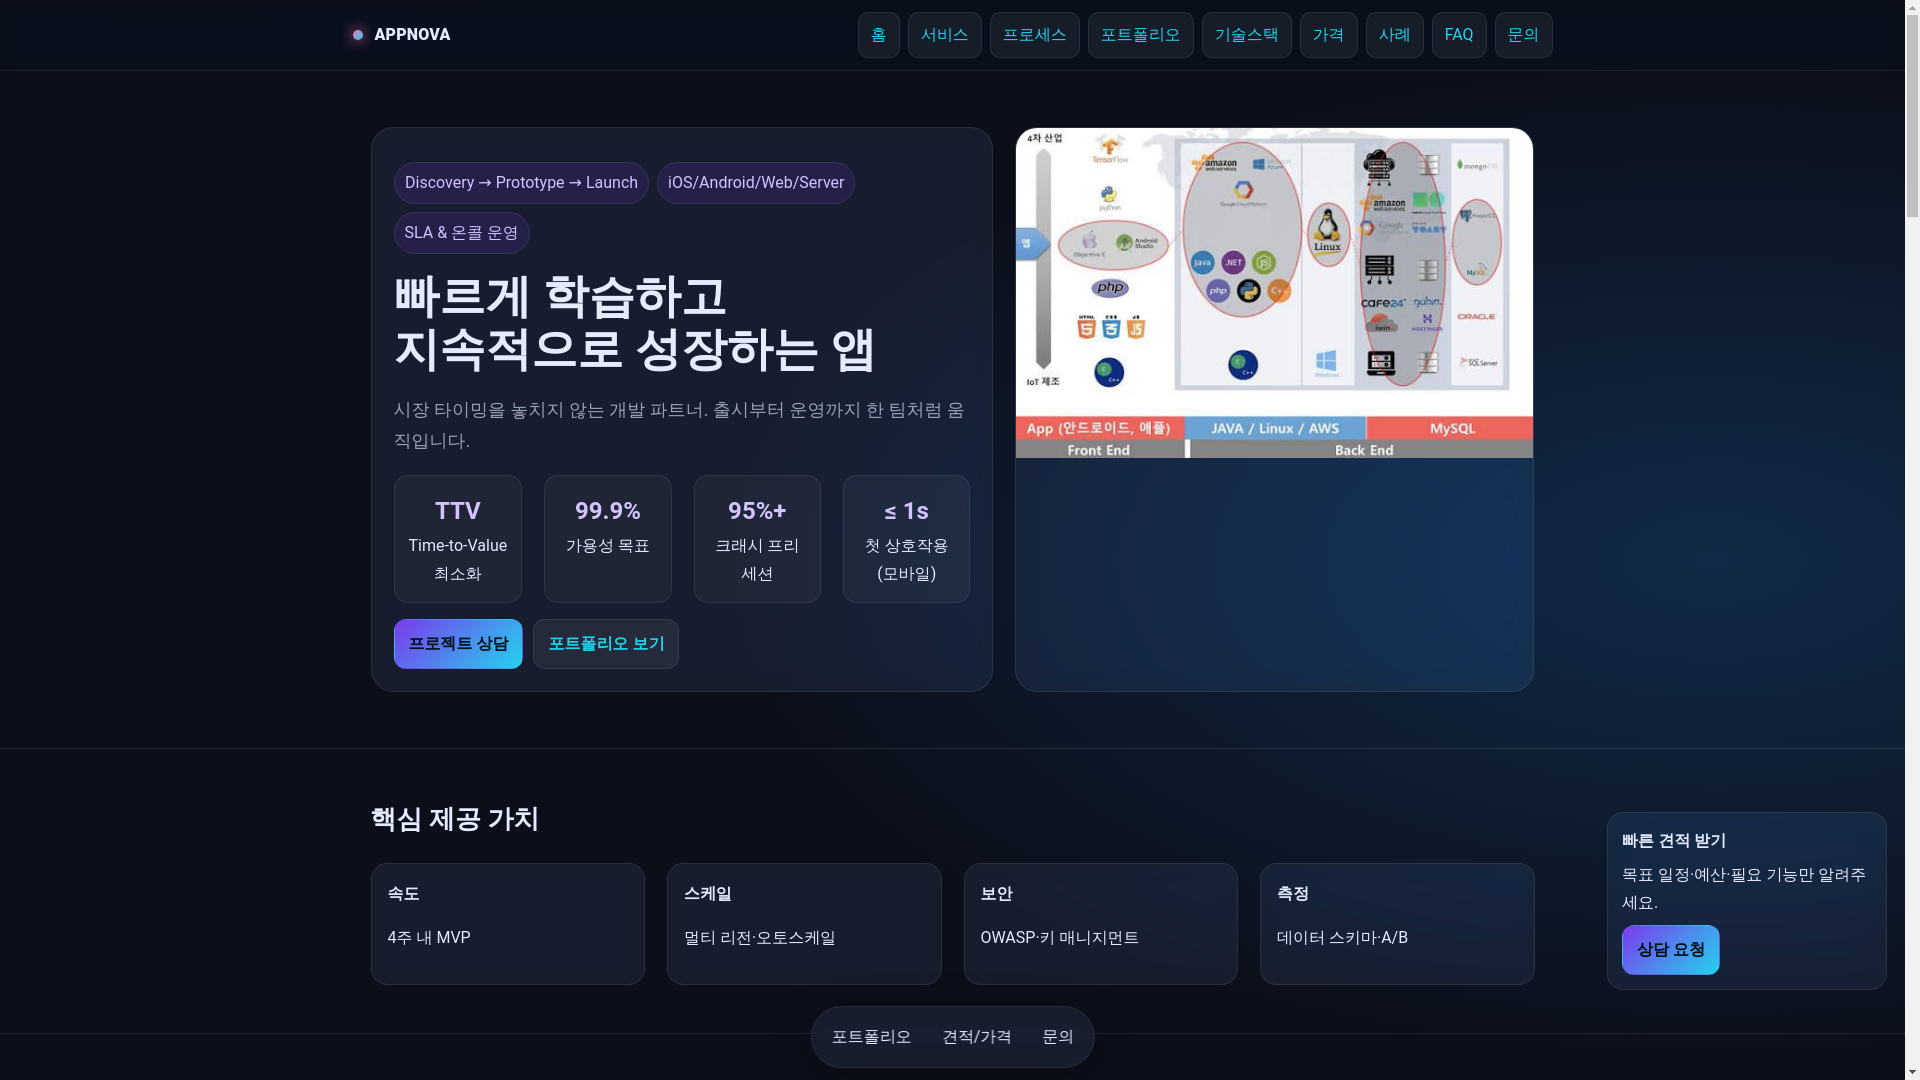Screen dimensions: 1920x1080
Task: Click the APPNOVA logo dot icon
Action: coord(358,35)
